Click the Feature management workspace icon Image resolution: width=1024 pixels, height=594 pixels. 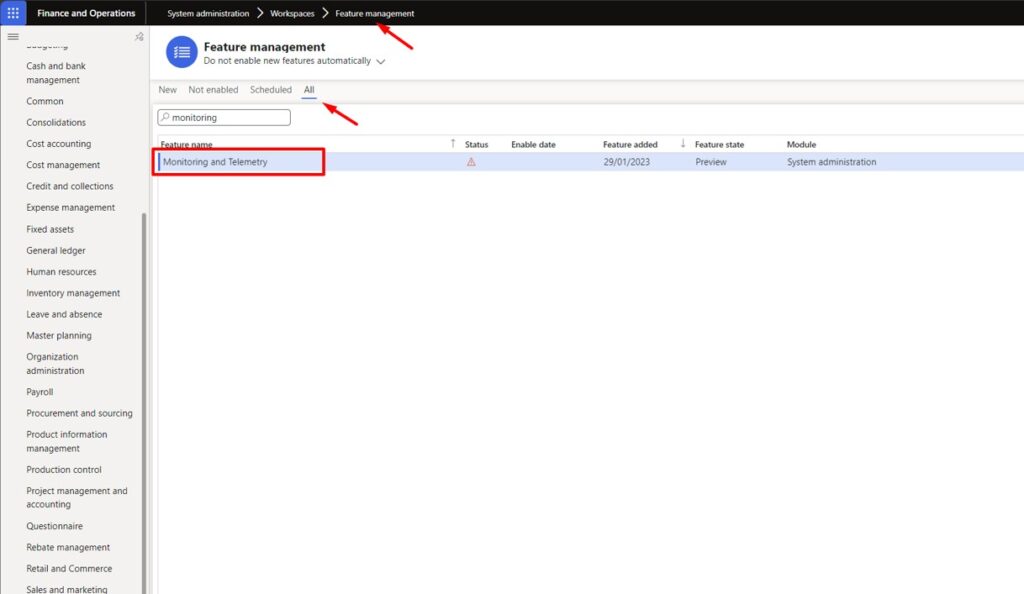coord(180,51)
